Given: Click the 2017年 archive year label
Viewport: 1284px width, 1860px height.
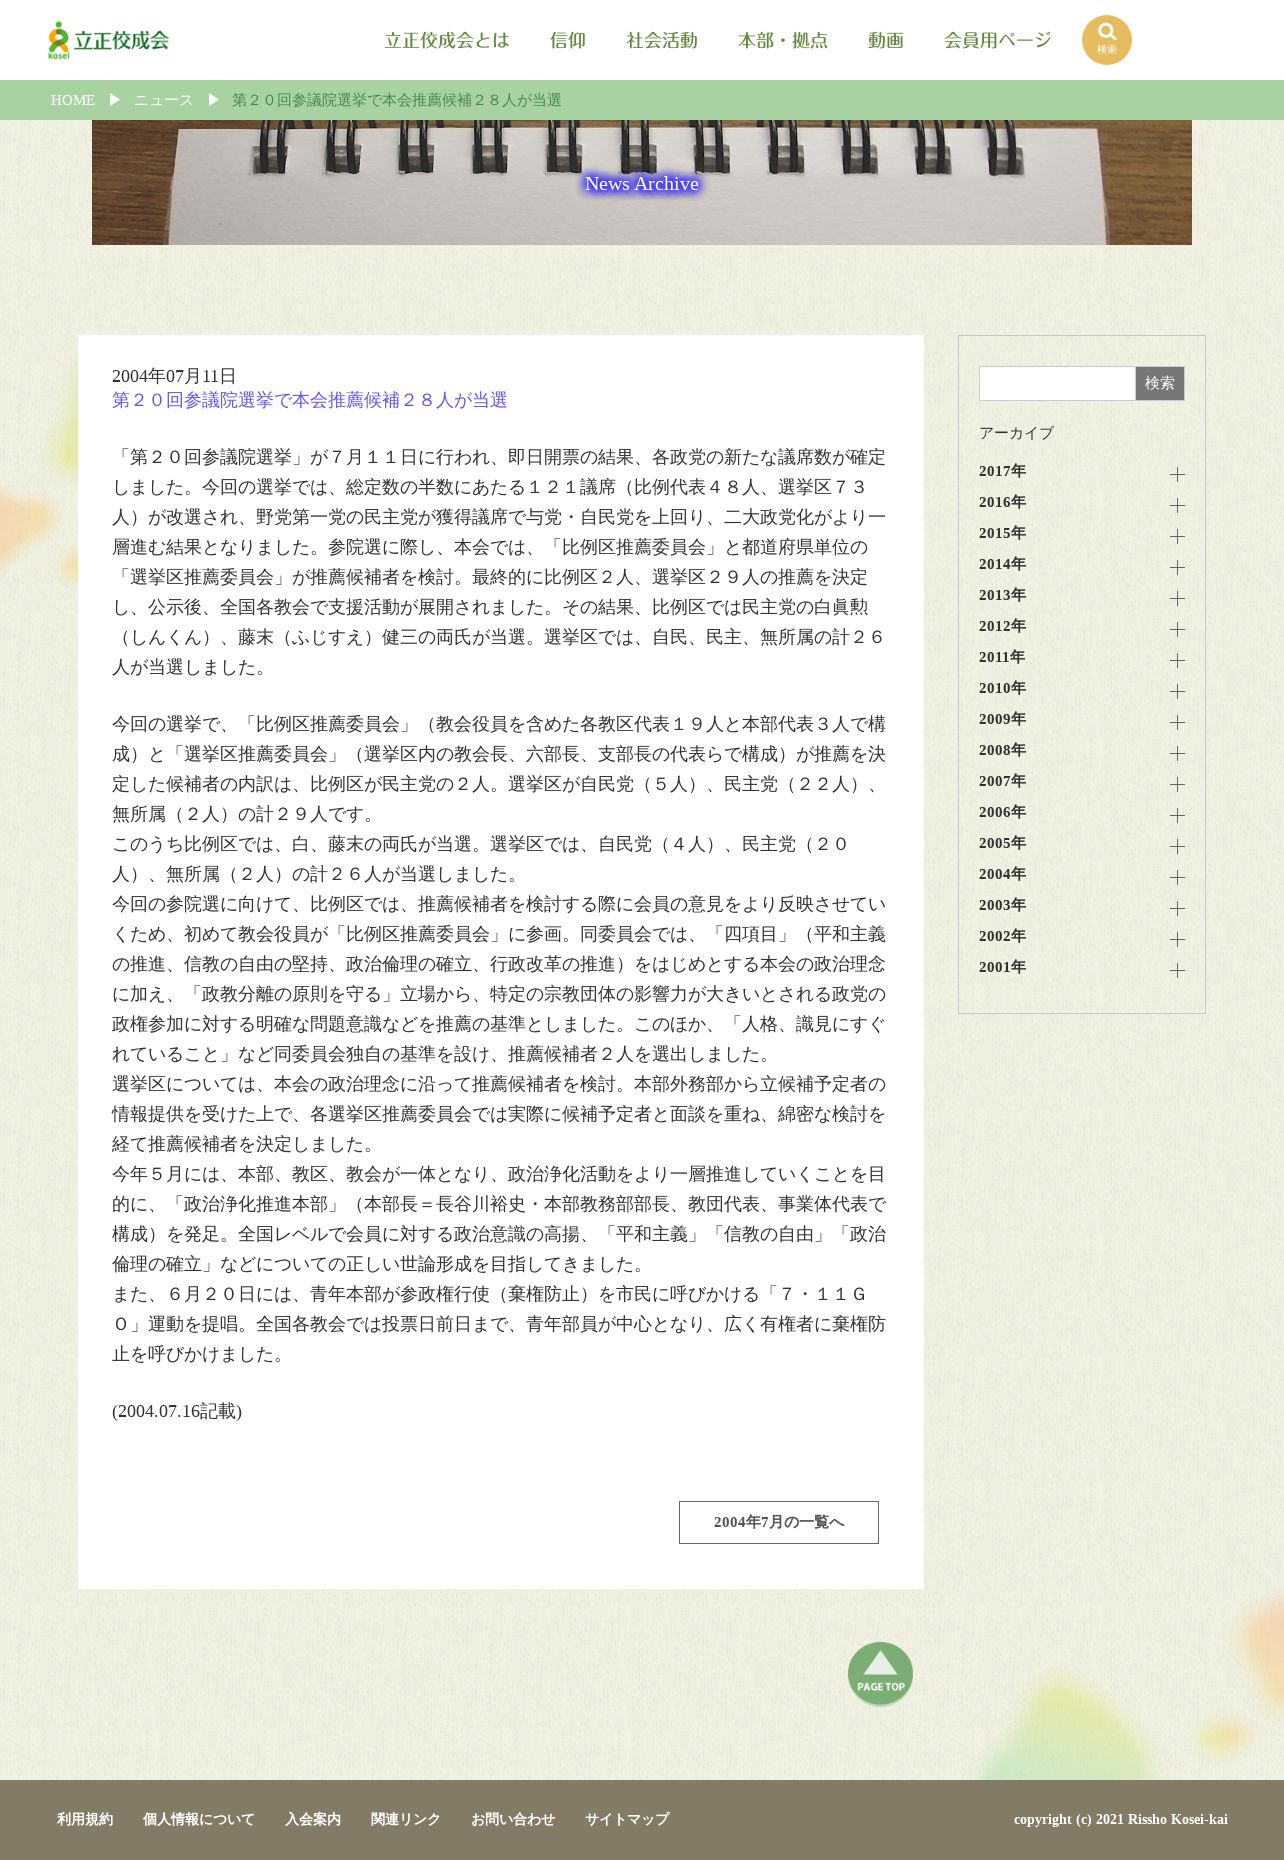Looking at the screenshot, I should (1002, 471).
